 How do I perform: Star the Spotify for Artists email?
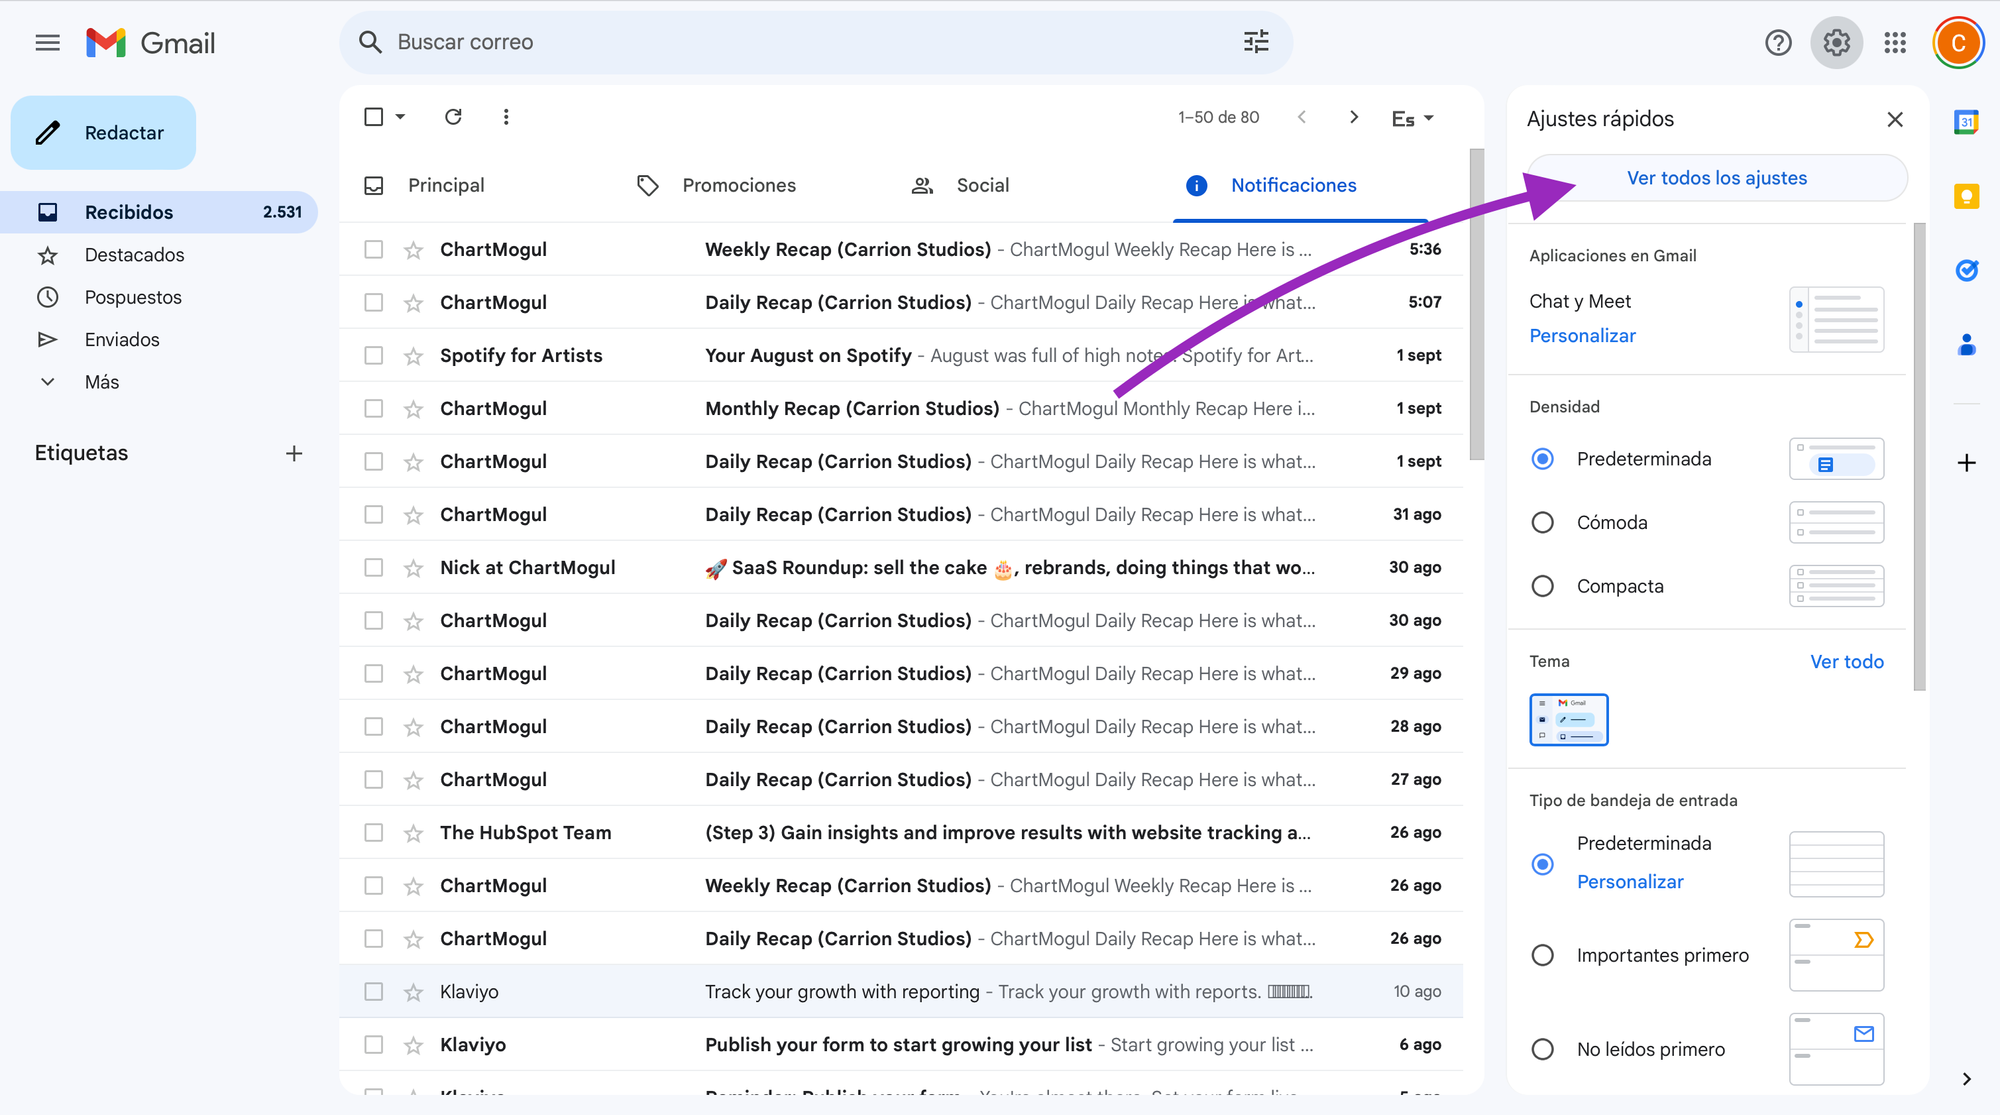click(413, 356)
